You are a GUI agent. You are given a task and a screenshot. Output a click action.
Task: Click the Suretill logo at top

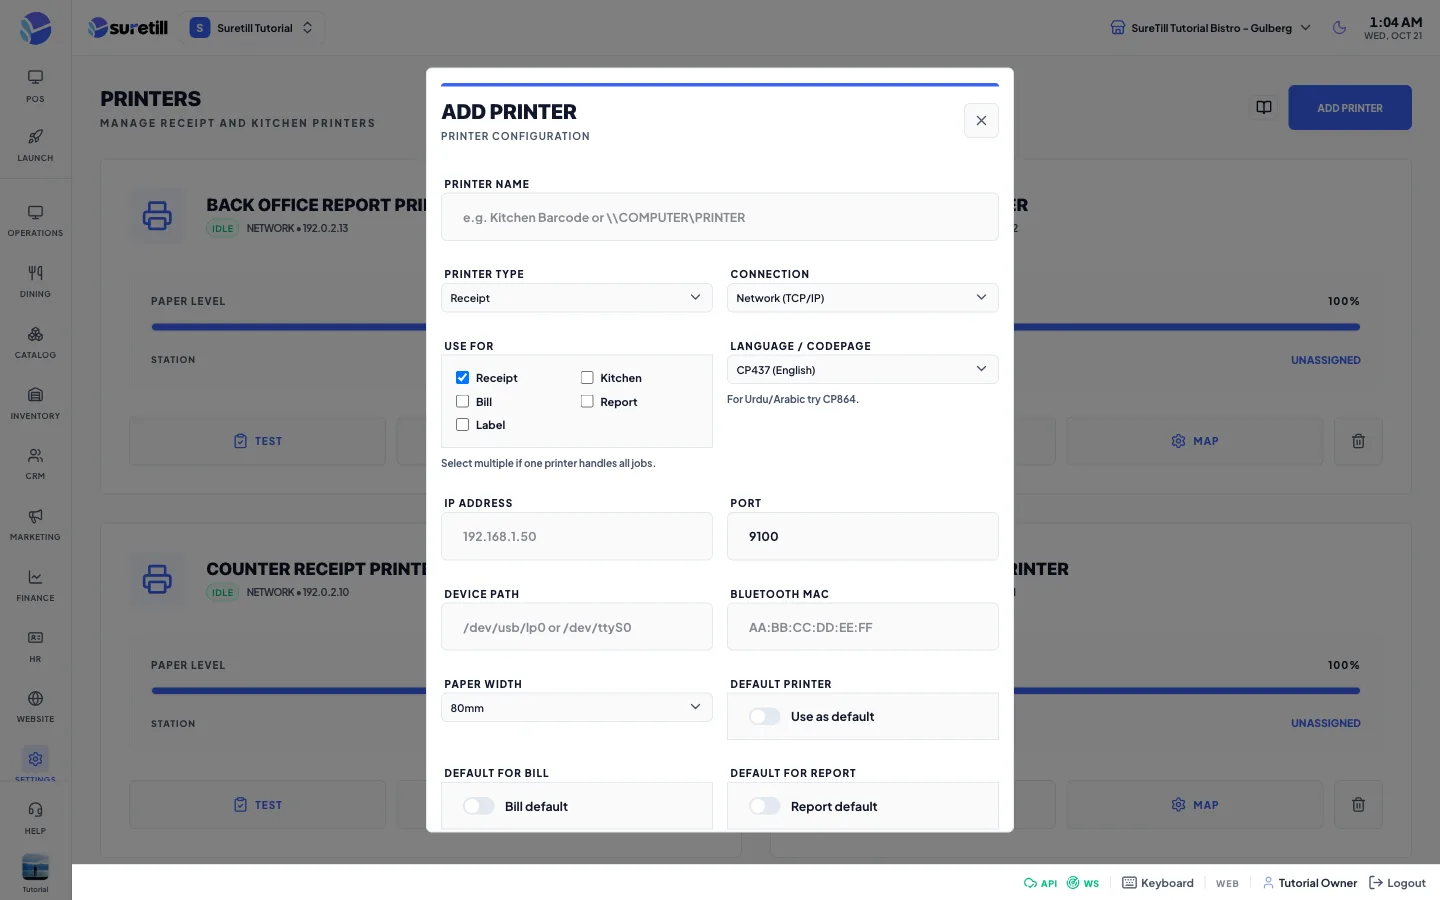click(128, 28)
